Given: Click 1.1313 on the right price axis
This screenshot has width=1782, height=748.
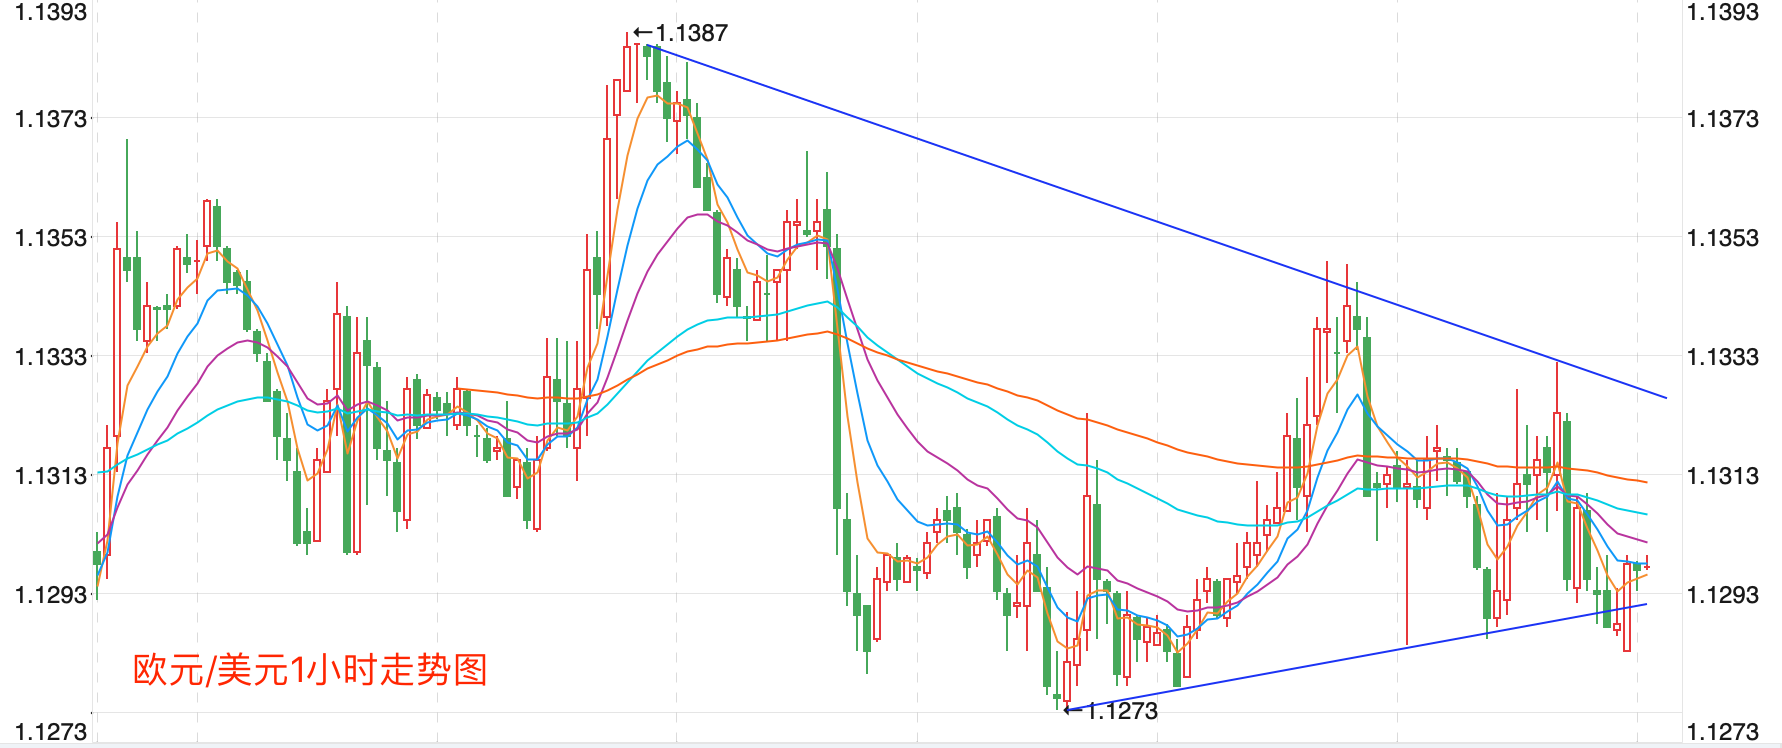Looking at the screenshot, I should [1722, 476].
